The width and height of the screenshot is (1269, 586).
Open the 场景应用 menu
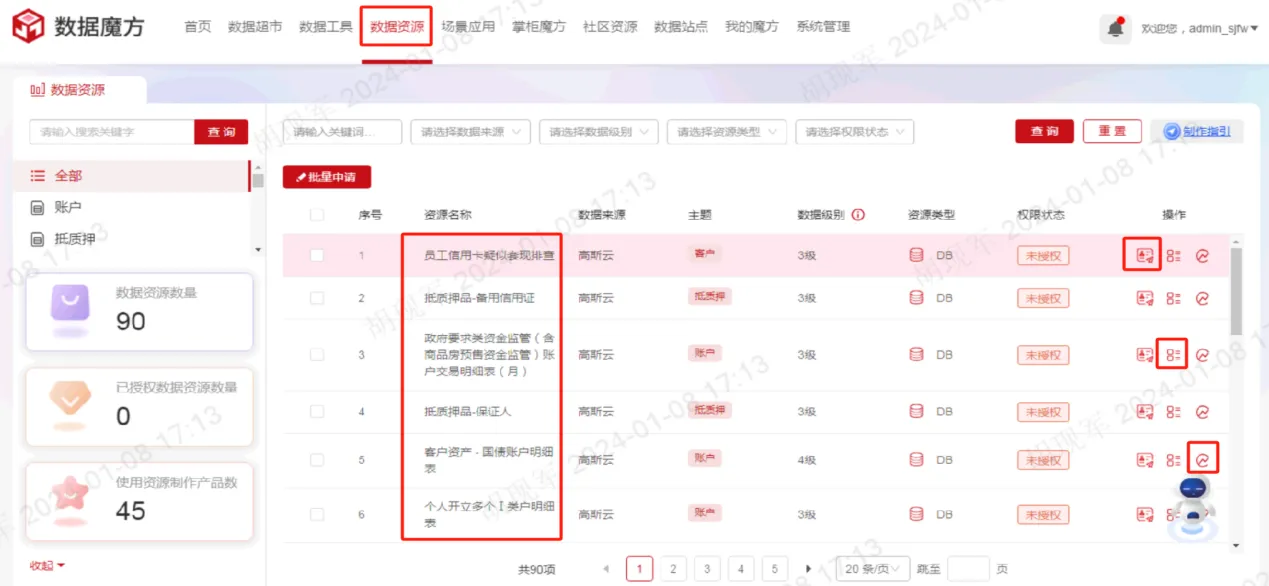(468, 27)
